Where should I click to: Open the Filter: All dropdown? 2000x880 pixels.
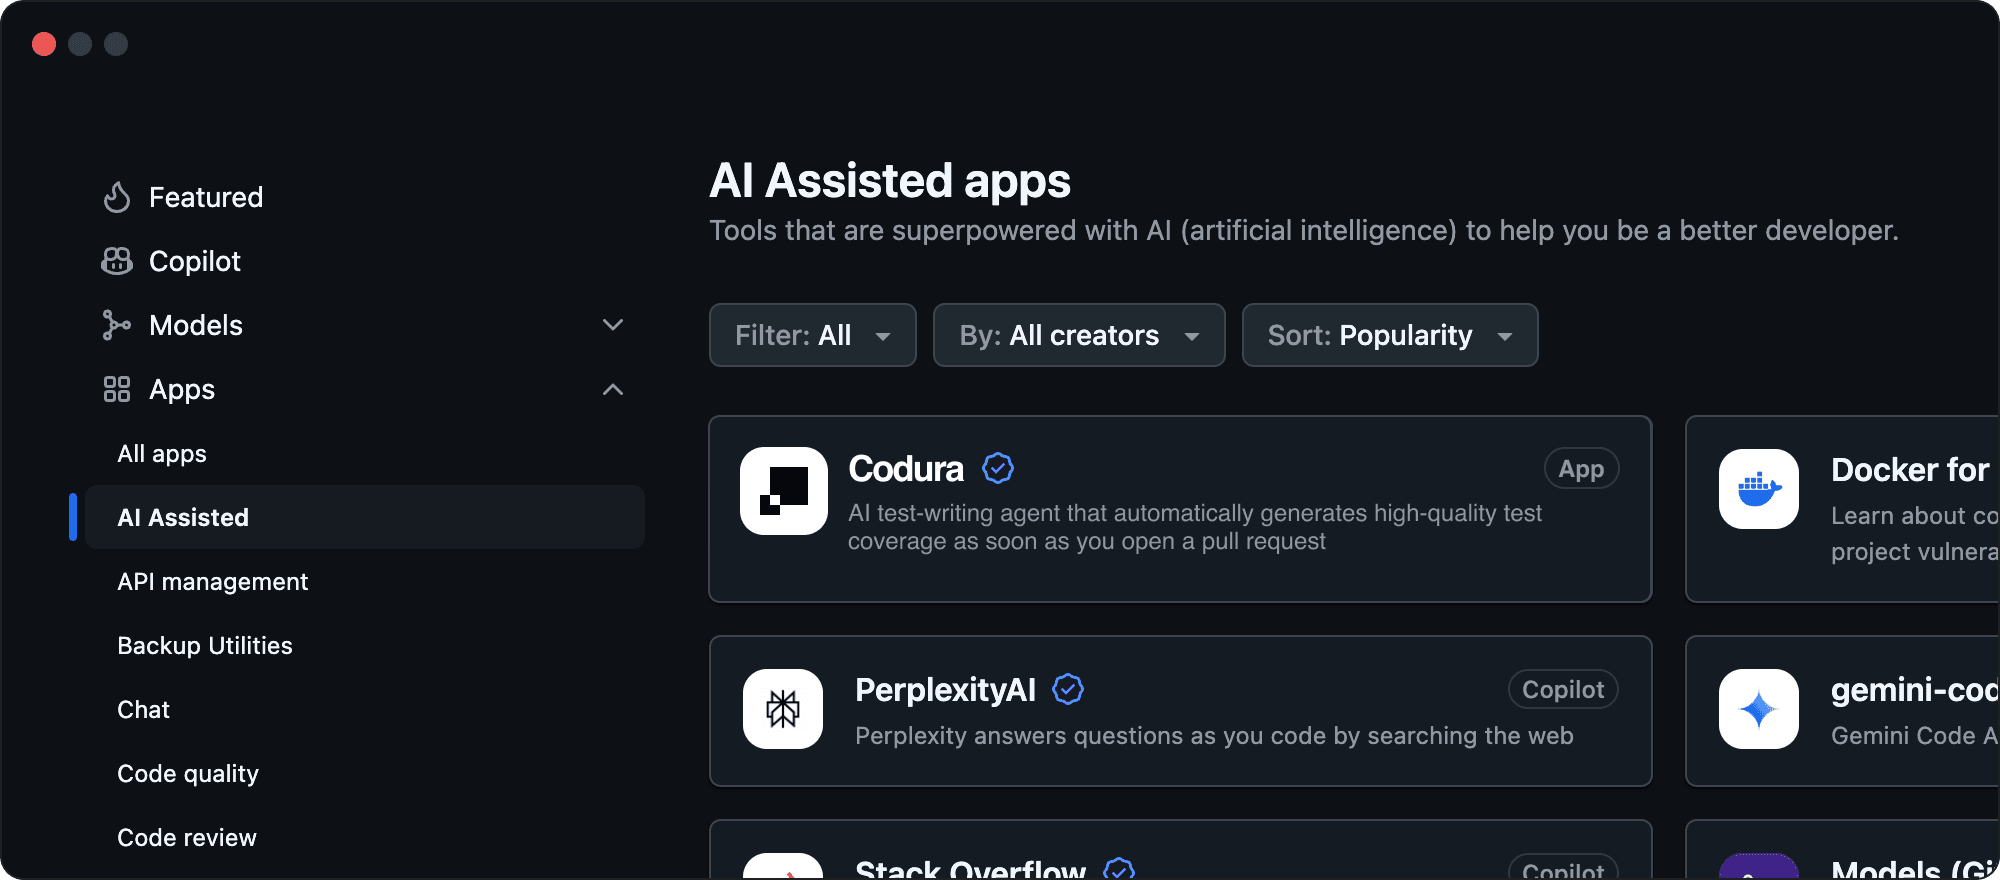coord(813,335)
